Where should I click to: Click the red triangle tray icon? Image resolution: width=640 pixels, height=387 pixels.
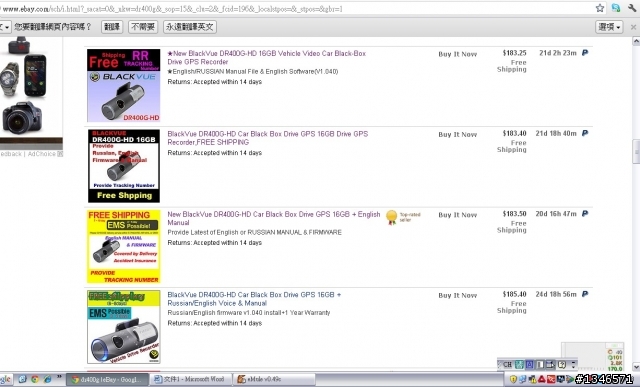click(542, 379)
